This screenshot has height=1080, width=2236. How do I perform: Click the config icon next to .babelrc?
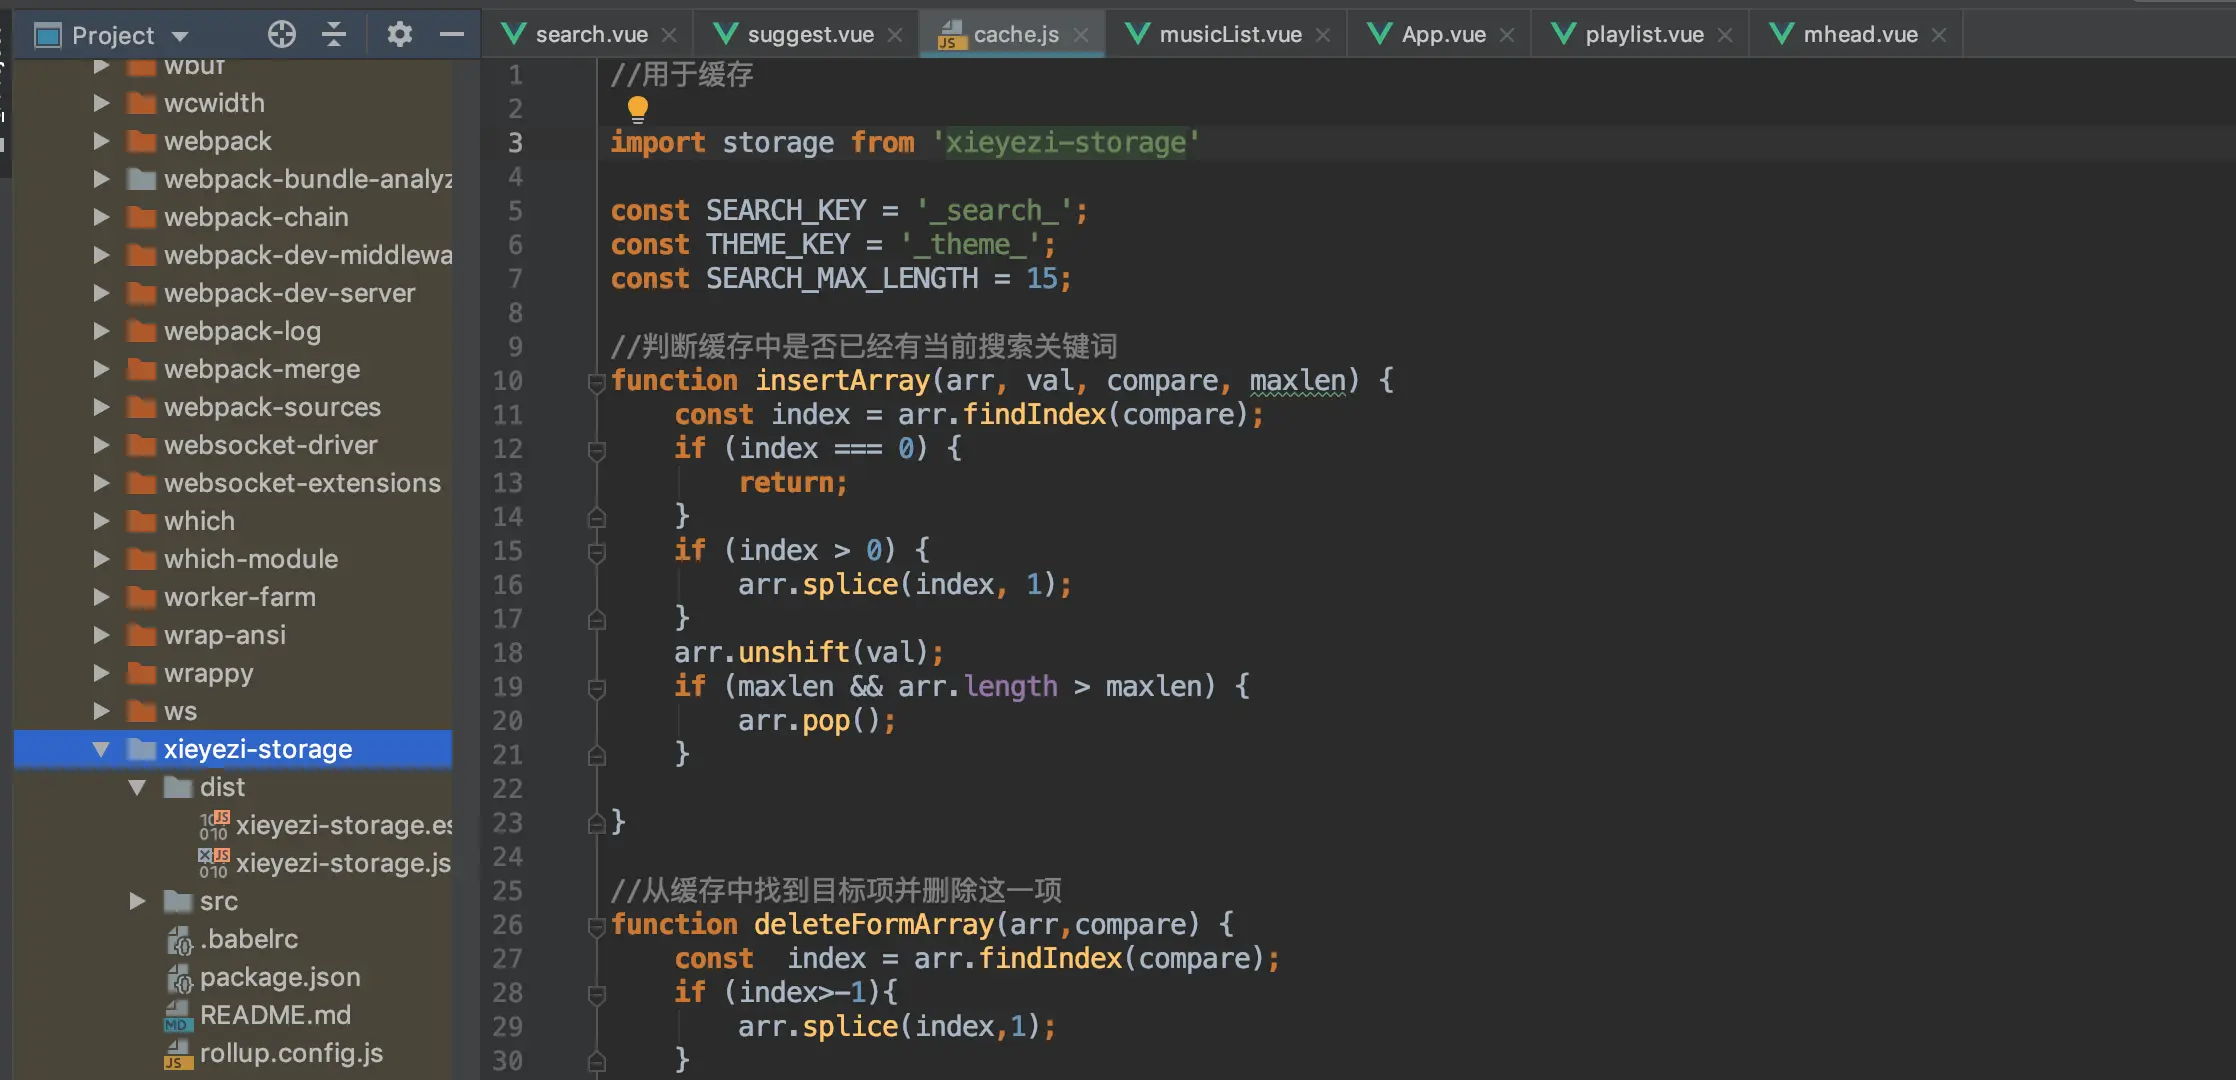tap(178, 941)
